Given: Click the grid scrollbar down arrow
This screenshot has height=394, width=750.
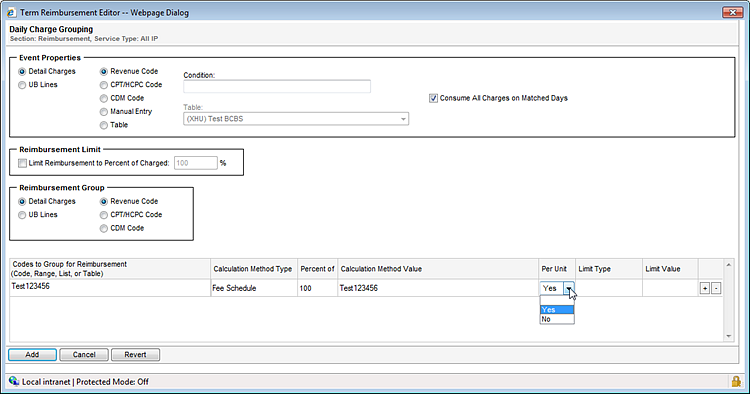Looking at the screenshot, I should coord(728,336).
